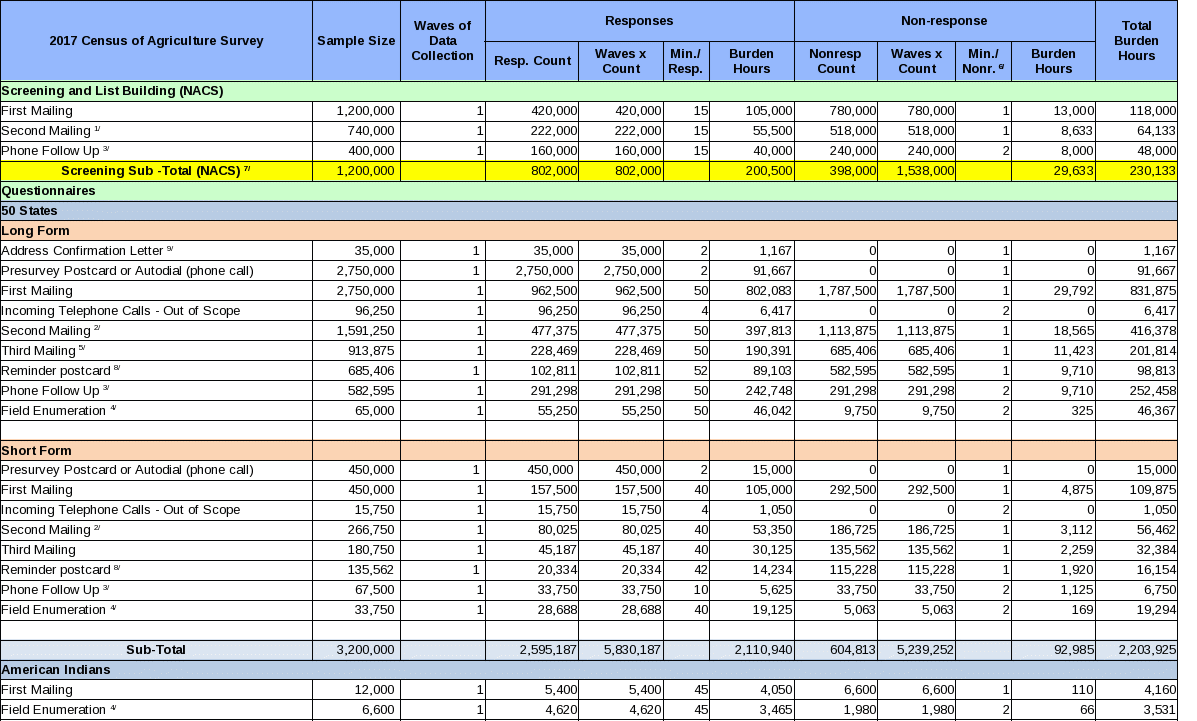Click the "Total Burden Hours" column header

click(x=1136, y=41)
